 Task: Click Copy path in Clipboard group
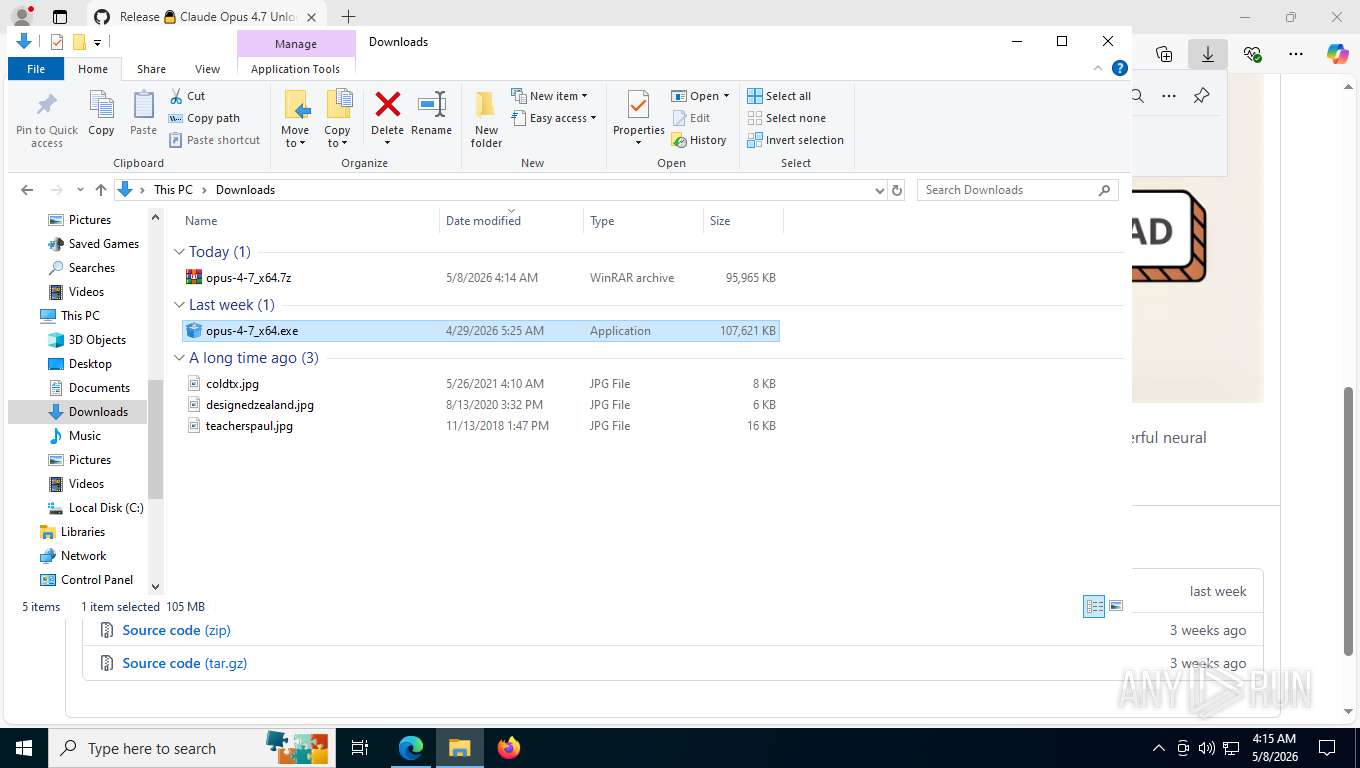coord(204,118)
